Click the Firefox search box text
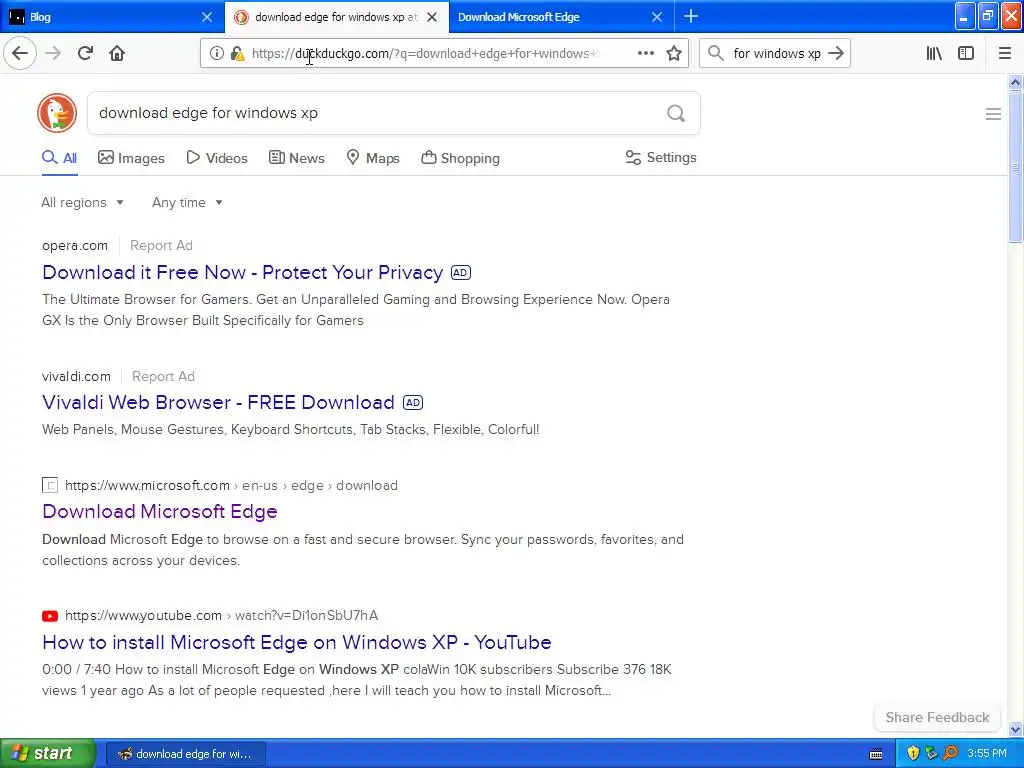 click(x=776, y=54)
